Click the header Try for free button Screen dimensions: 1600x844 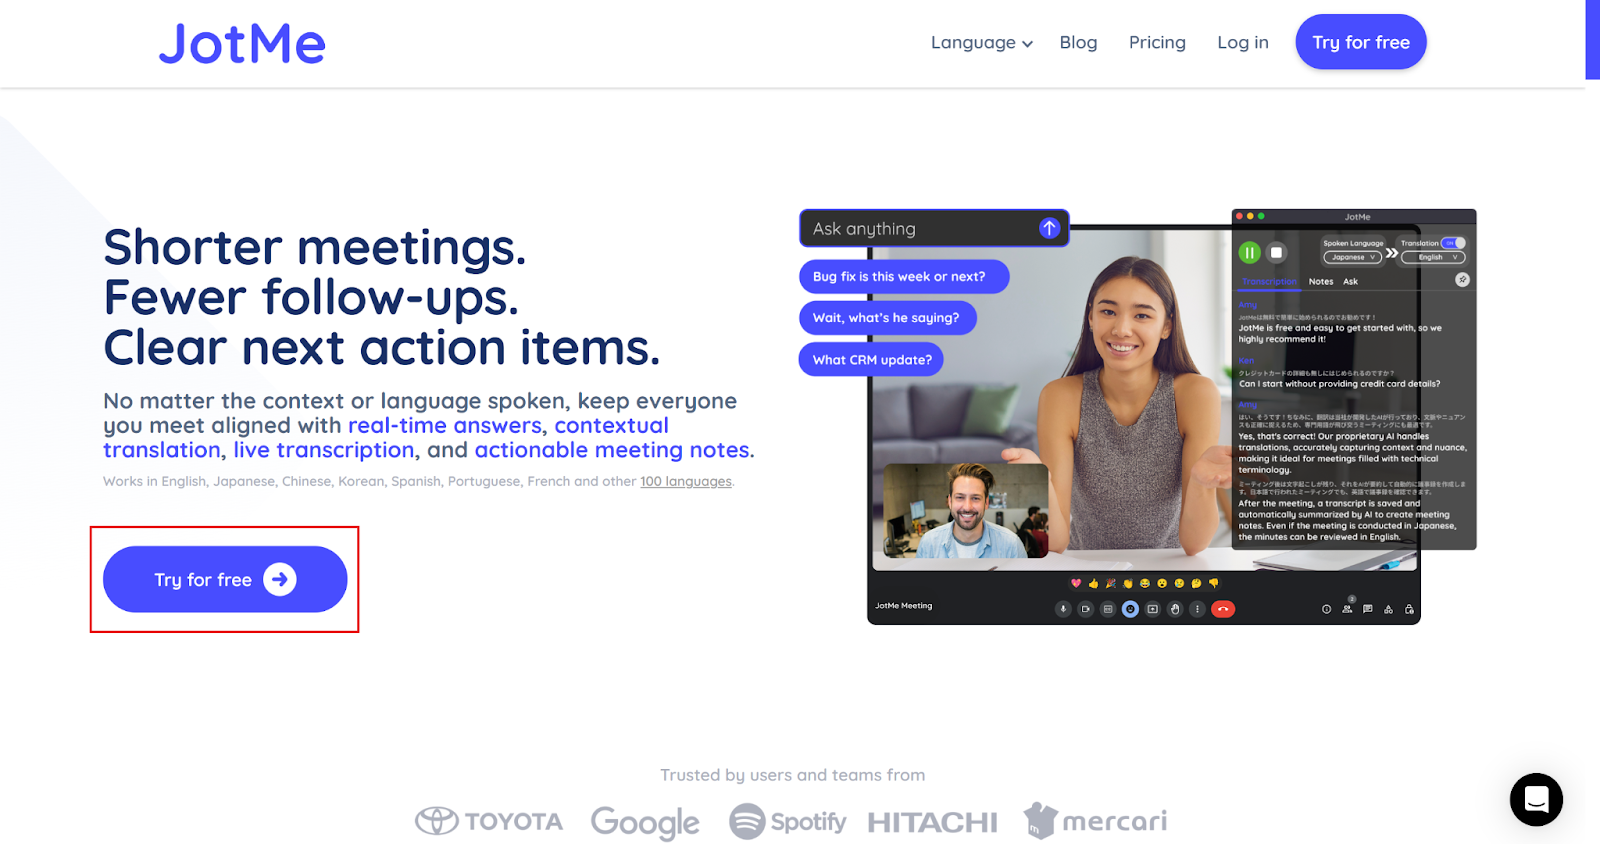[x=1361, y=42]
